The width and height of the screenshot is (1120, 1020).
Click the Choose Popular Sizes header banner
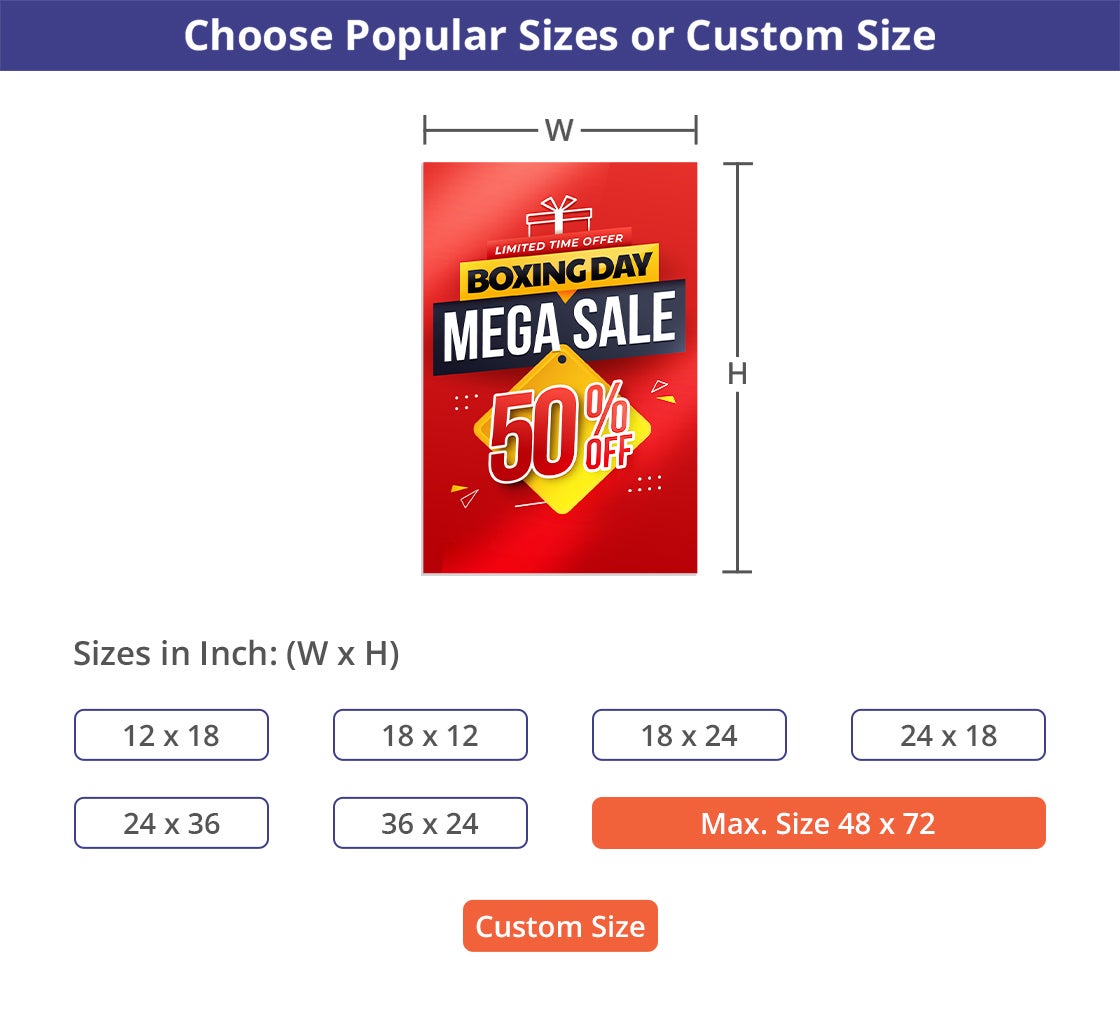(x=560, y=36)
